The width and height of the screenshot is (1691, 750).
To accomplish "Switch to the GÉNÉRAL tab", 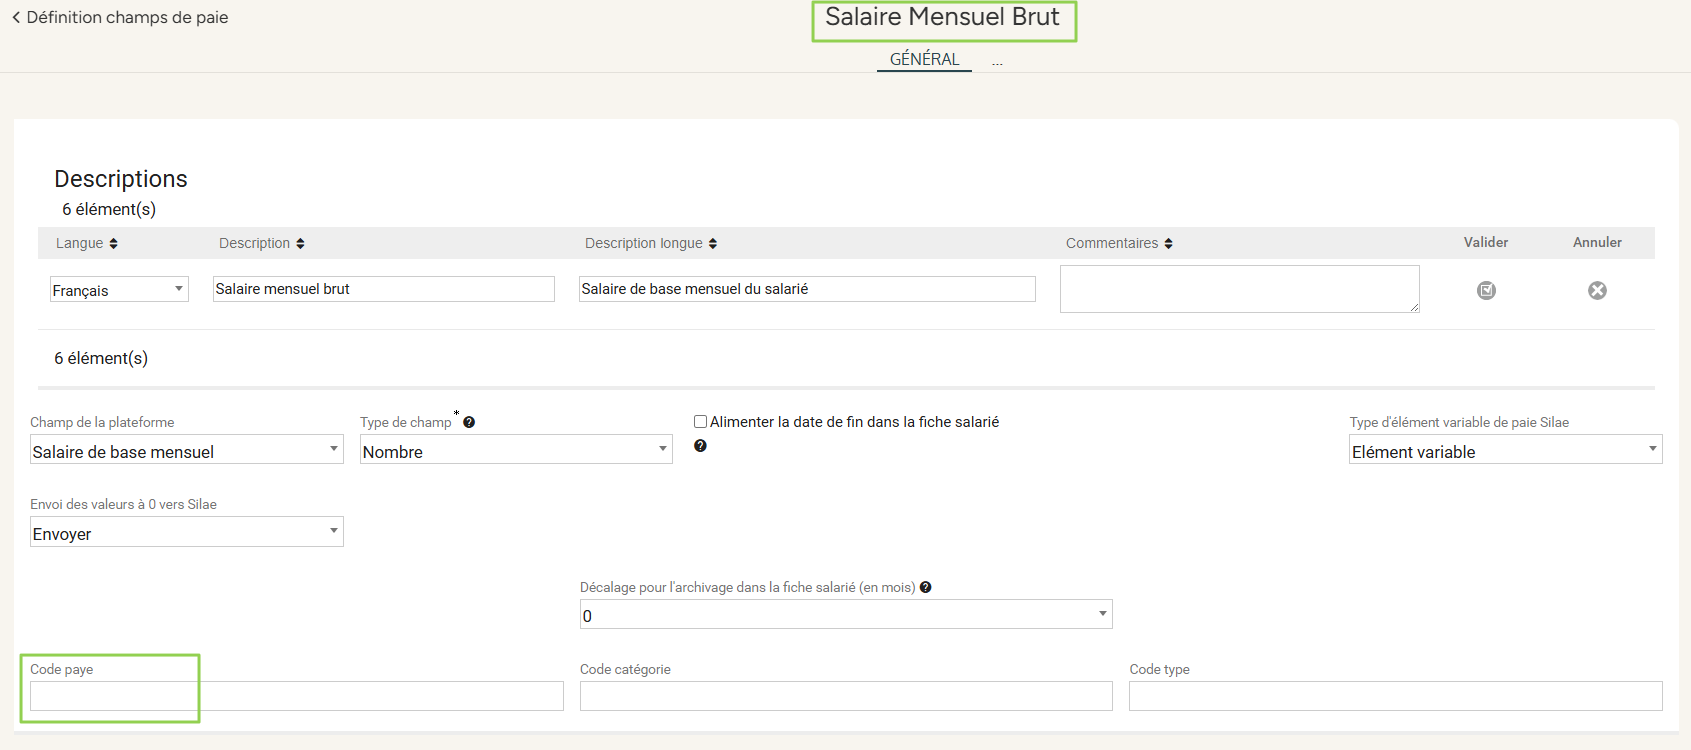I will pos(924,59).
